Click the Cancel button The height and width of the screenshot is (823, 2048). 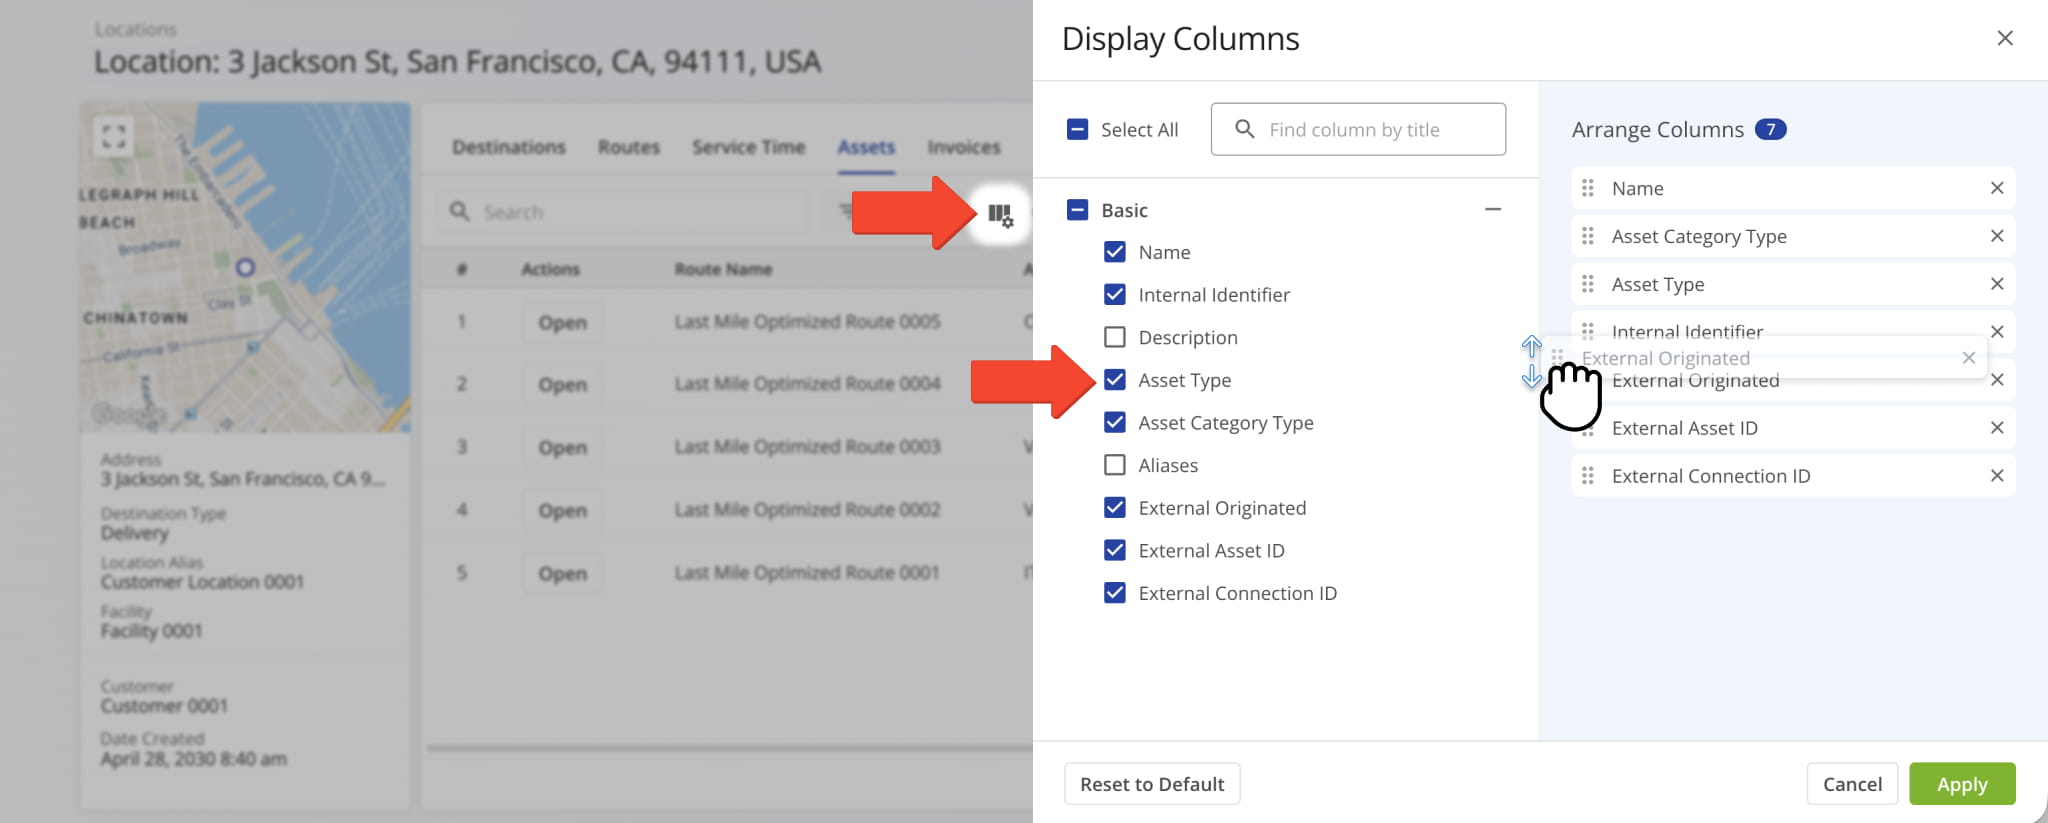pyautogui.click(x=1852, y=784)
